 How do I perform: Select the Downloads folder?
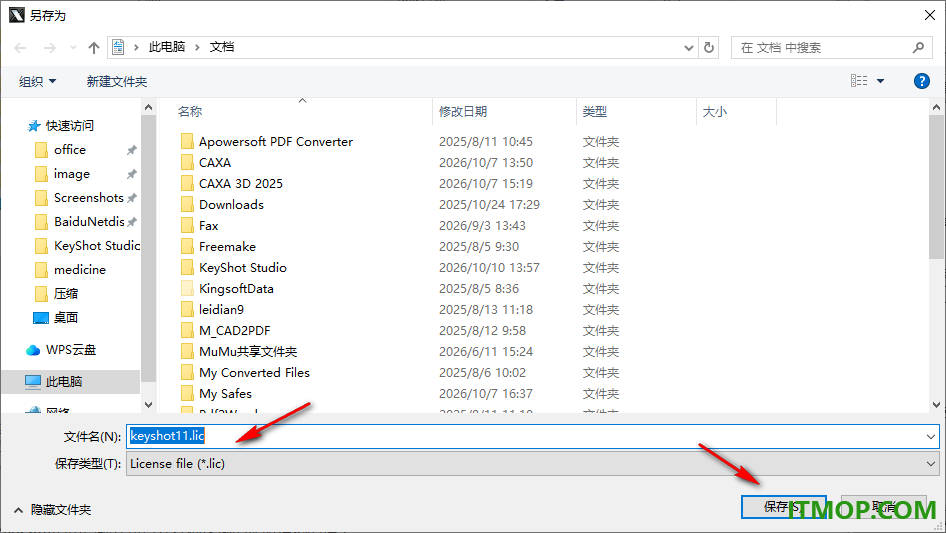point(231,205)
